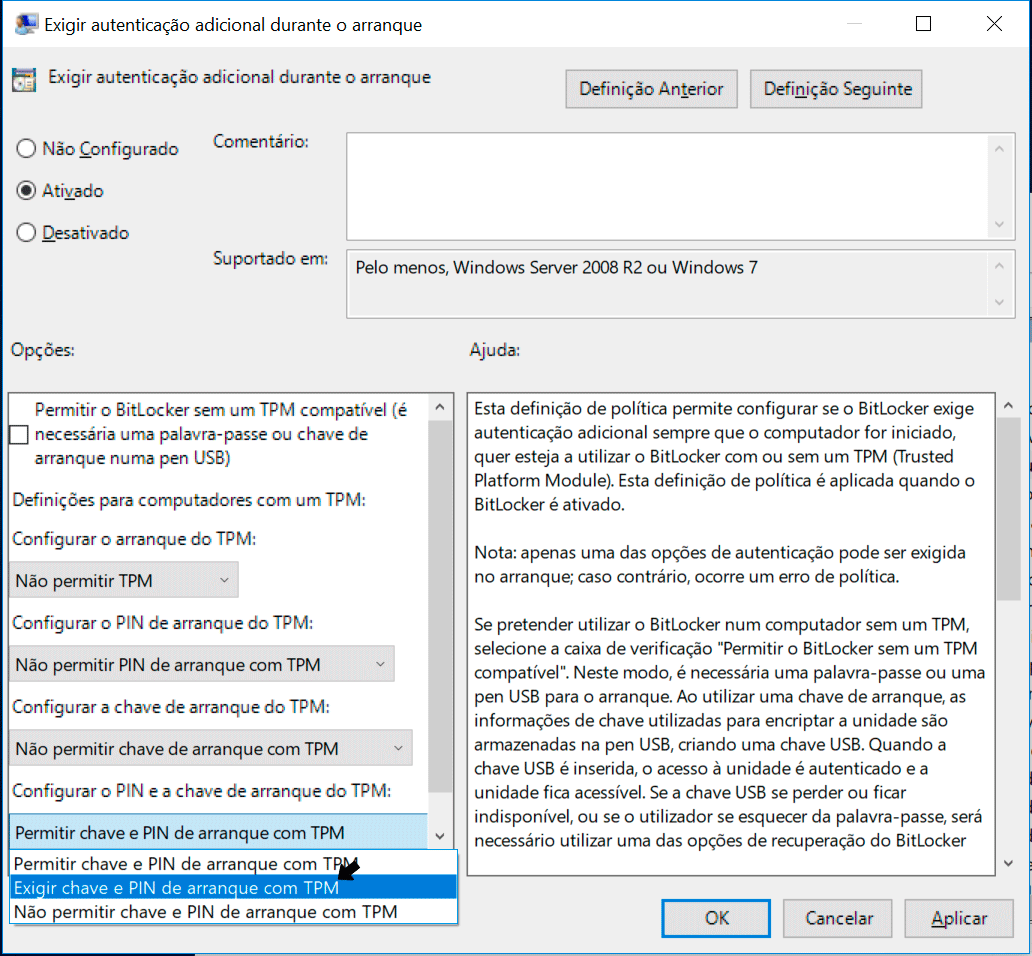The width and height of the screenshot is (1032, 956).
Task: Click the Ajuda: heading label
Action: 494,350
